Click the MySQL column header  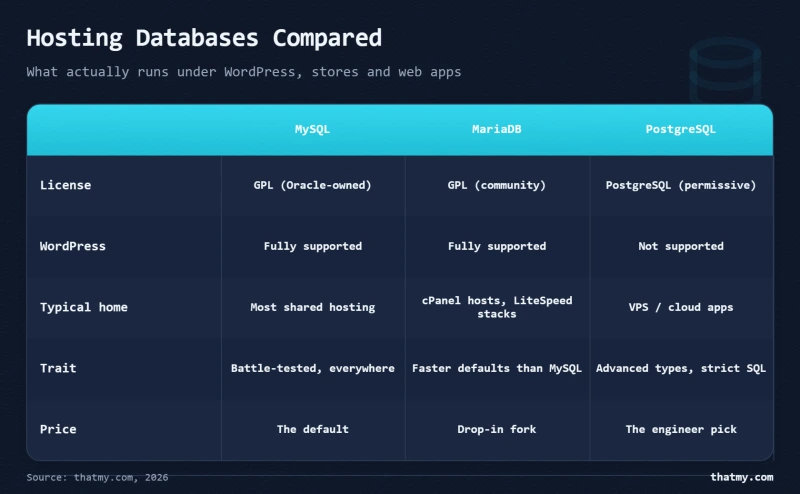[x=312, y=129]
